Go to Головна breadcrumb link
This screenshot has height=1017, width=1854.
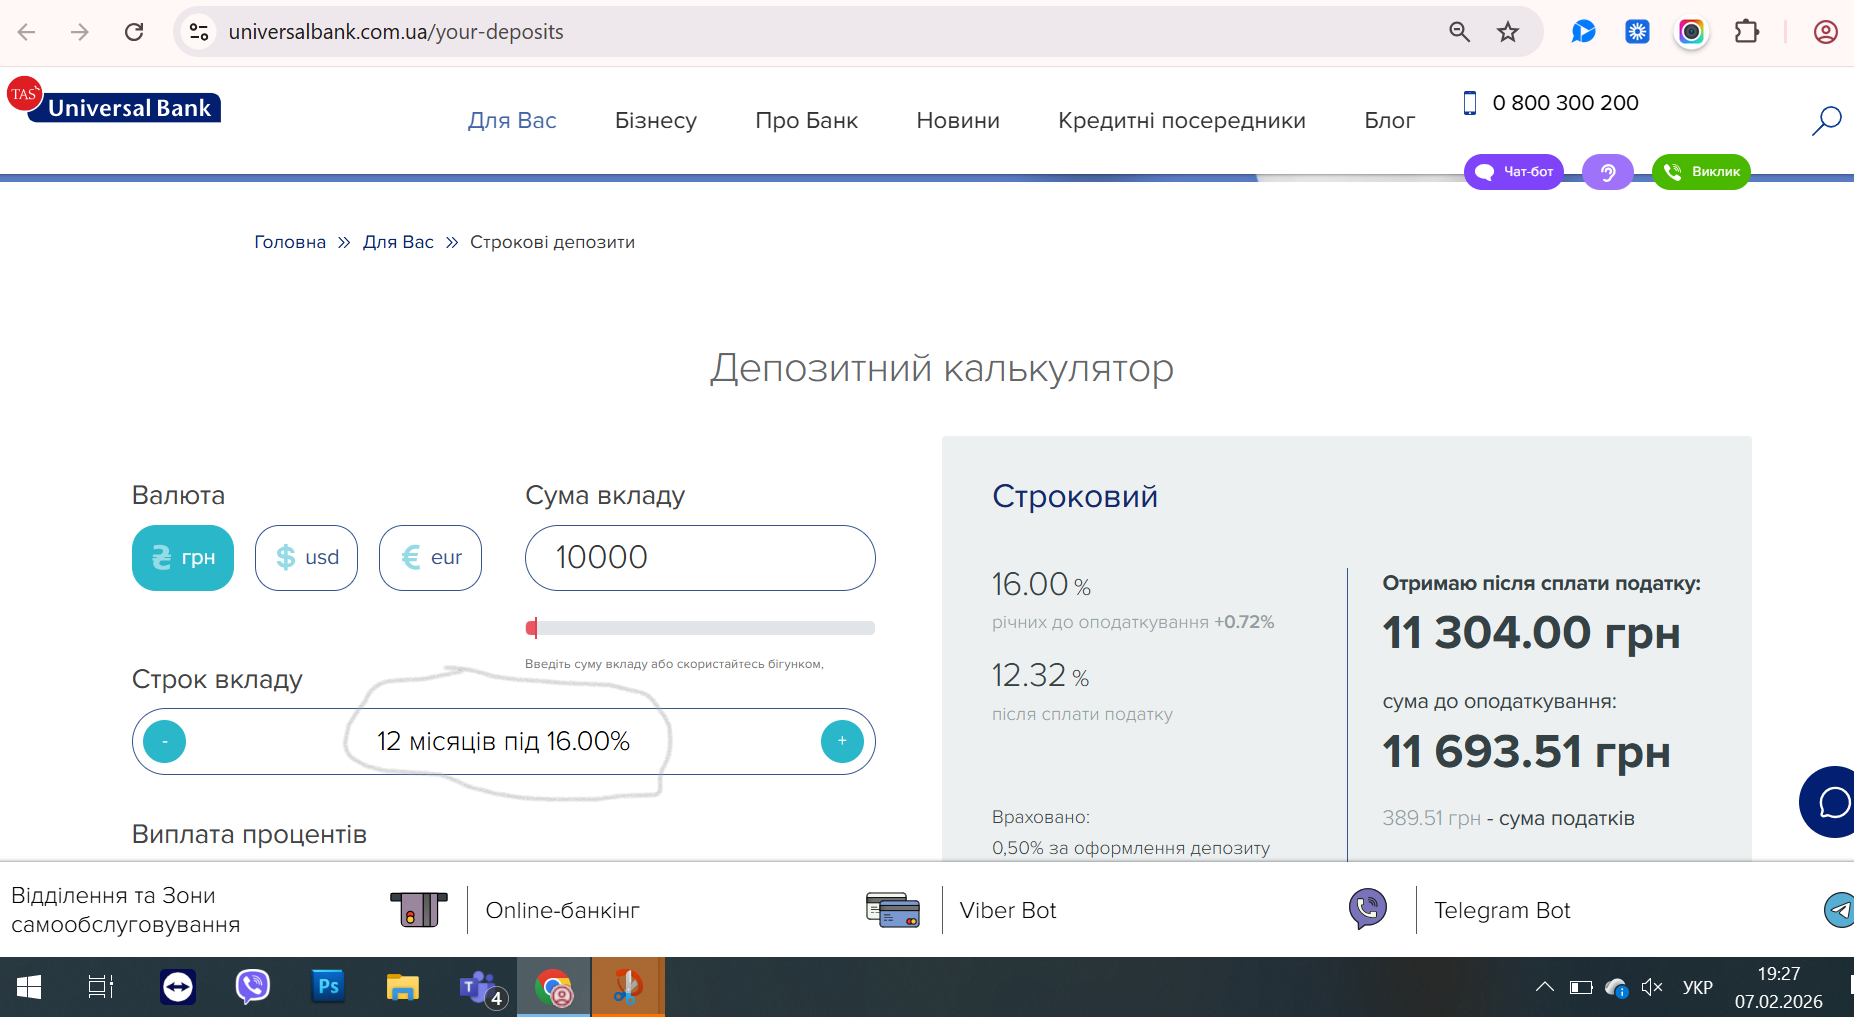290,242
